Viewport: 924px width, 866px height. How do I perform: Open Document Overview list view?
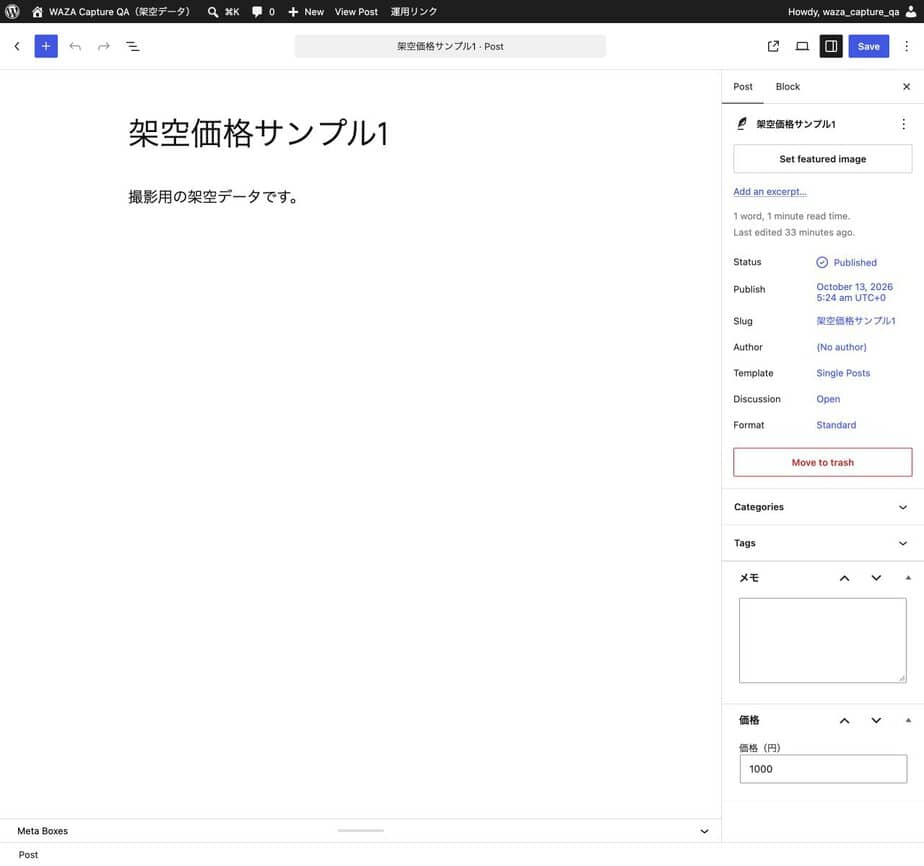pos(133,46)
